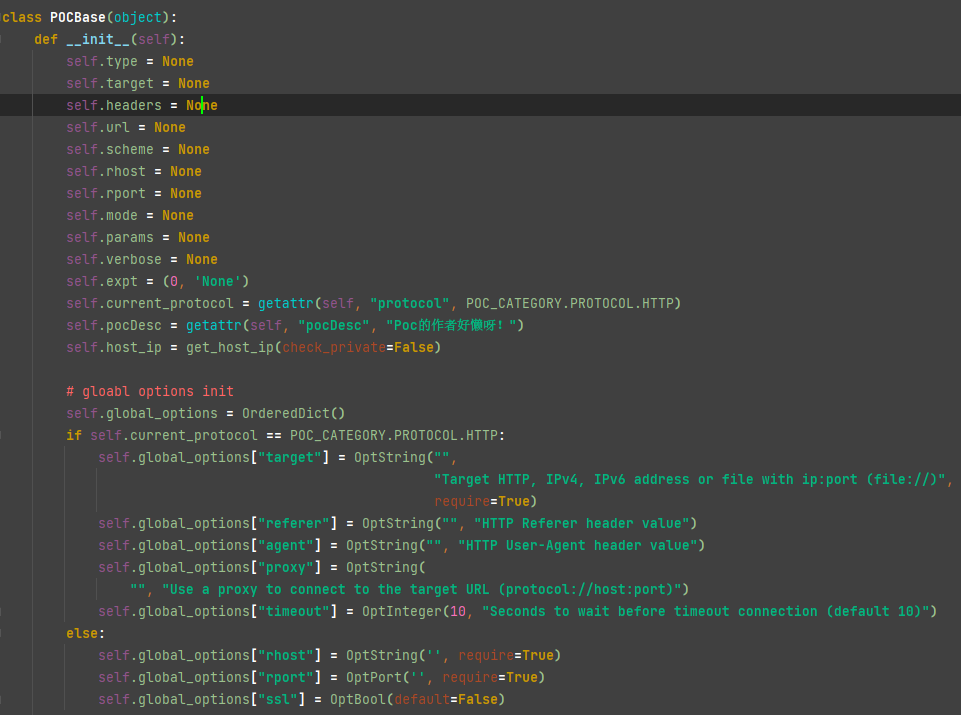961x715 pixels.
Task: Click the OptBool call
Action: point(358,700)
